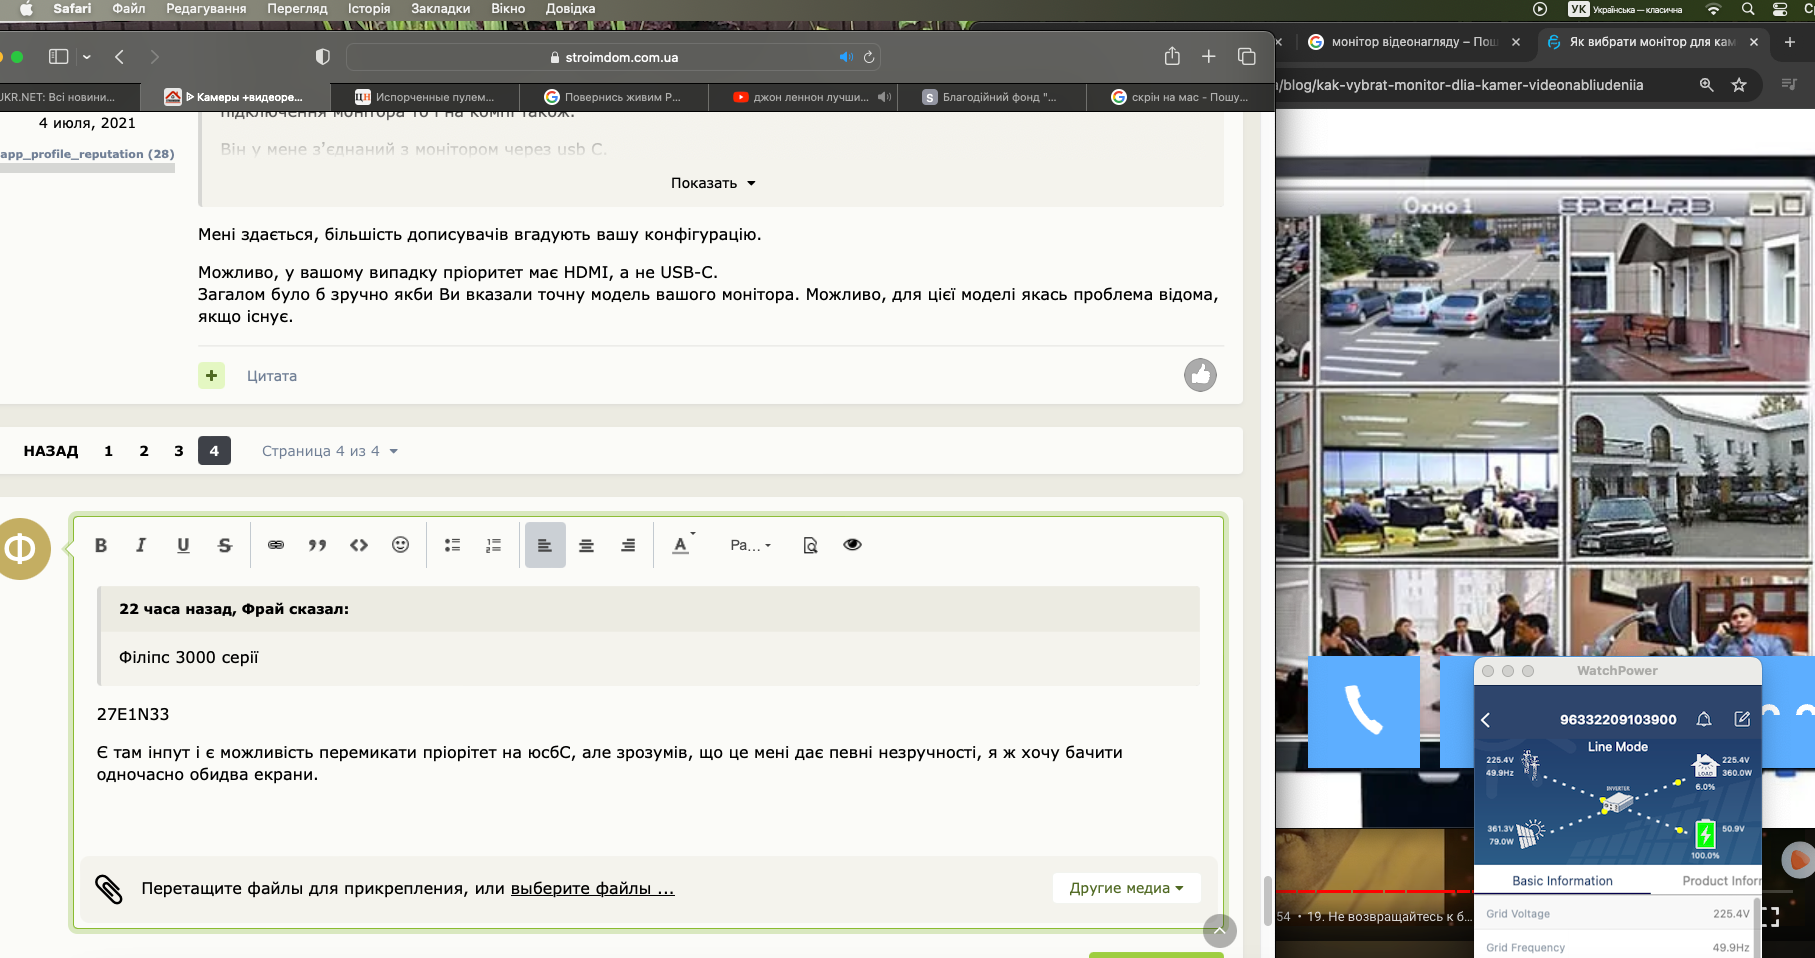Open the emoji picker in the editor
Screen dimensions: 1815x958
click(x=400, y=545)
